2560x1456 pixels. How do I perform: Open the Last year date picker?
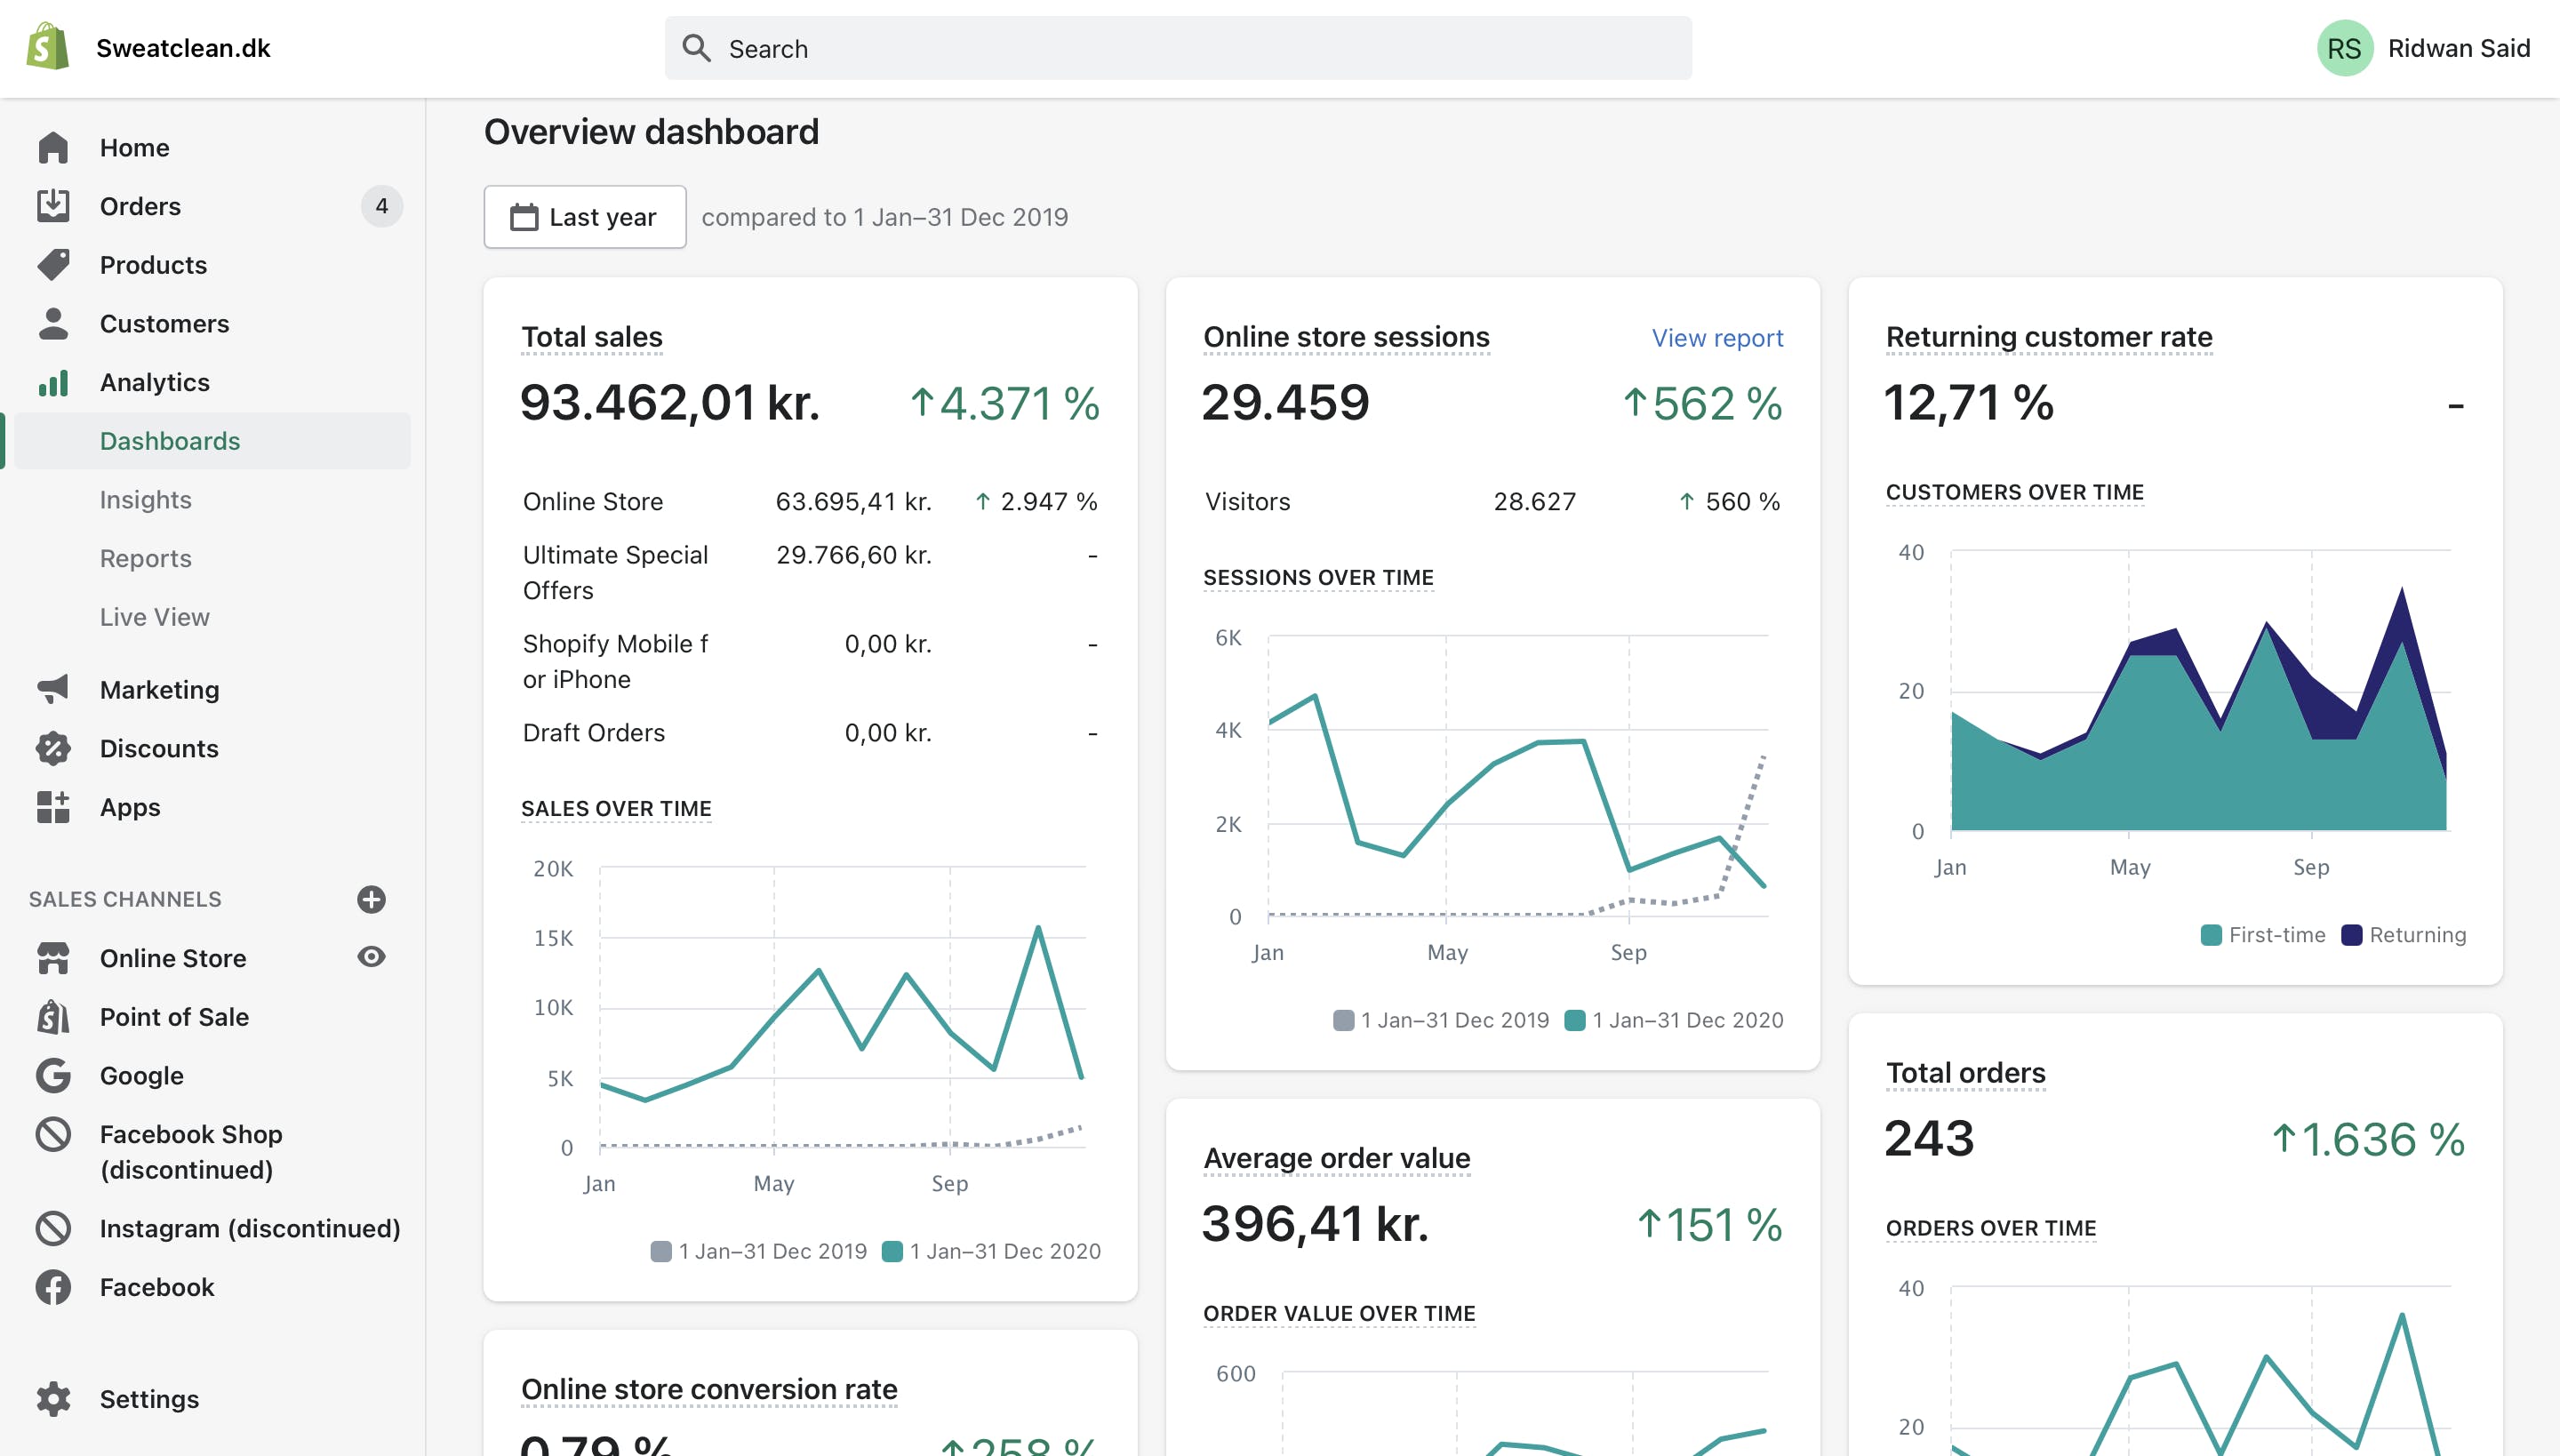(x=585, y=217)
